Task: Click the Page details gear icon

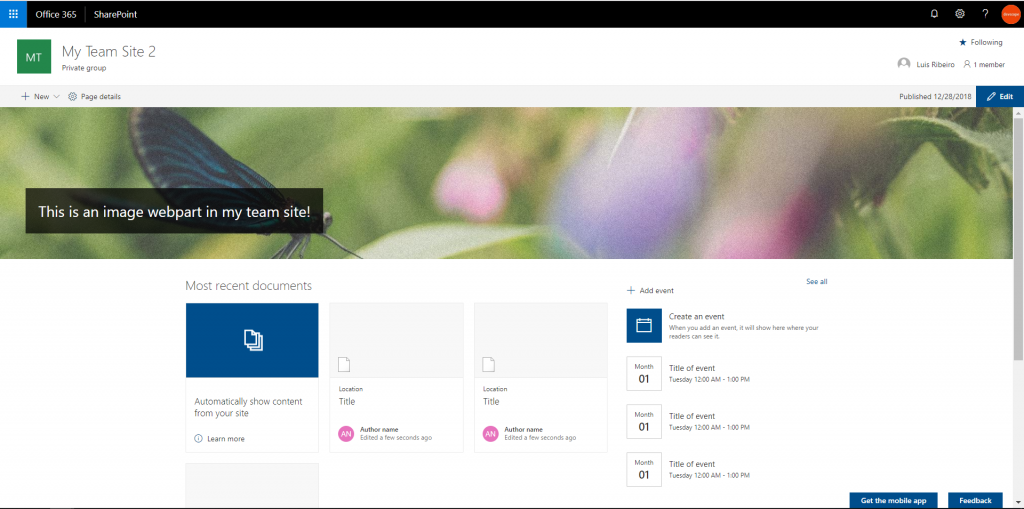Action: pos(72,97)
